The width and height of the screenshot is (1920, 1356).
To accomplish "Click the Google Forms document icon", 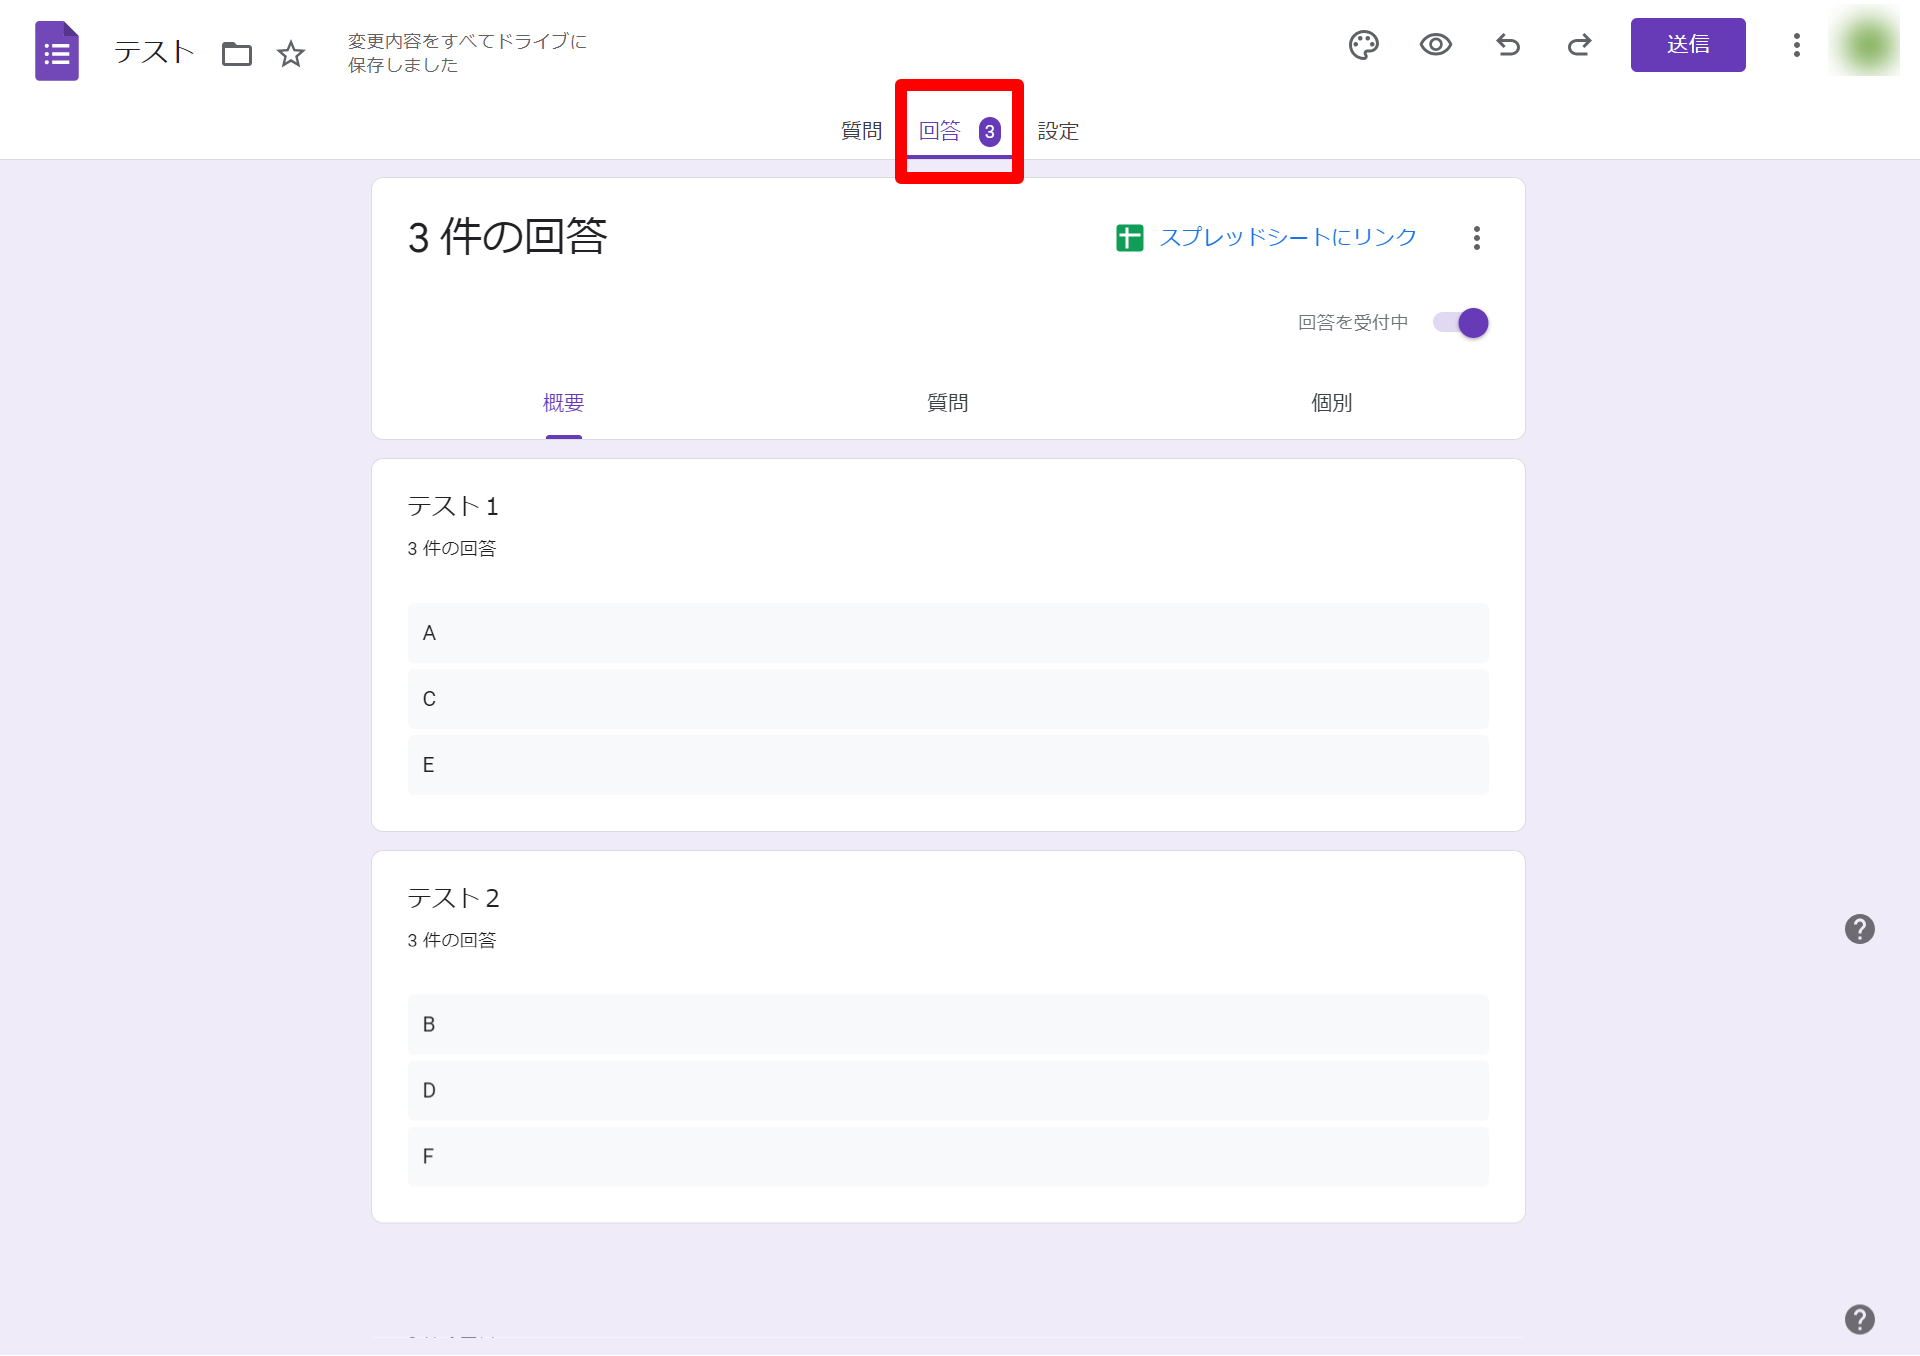I will 57,50.
